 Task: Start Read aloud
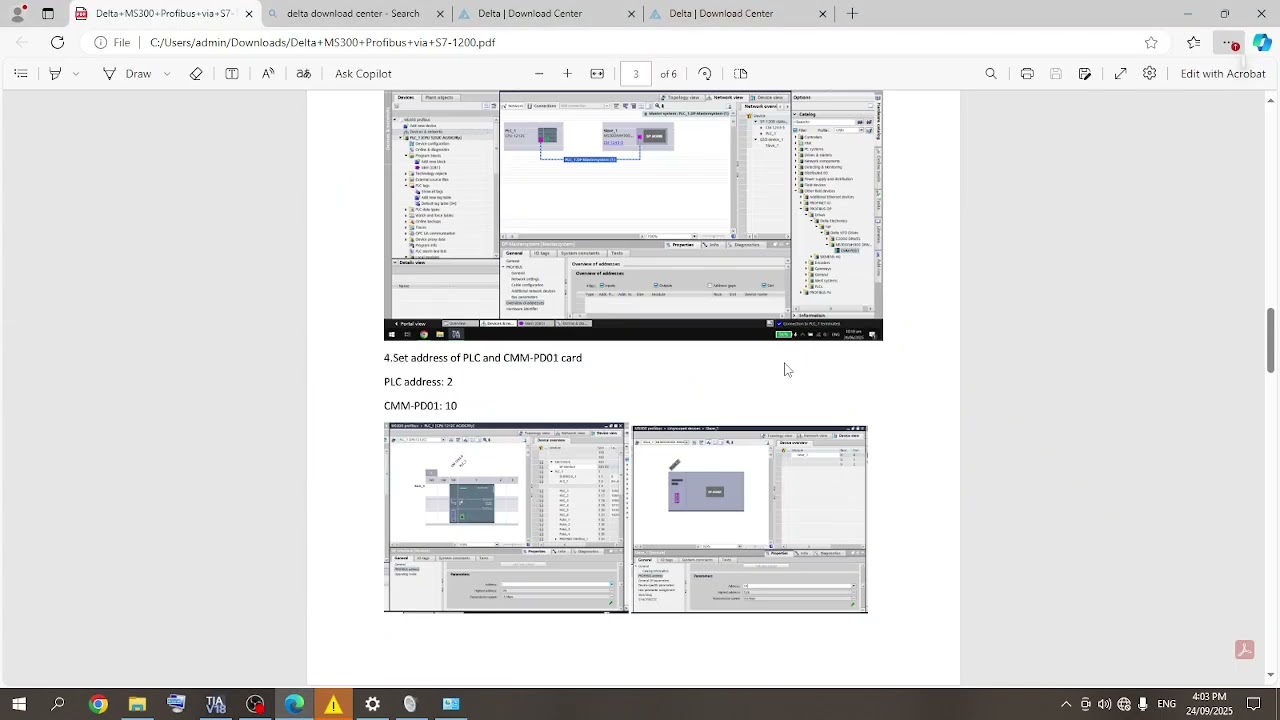click(x=268, y=73)
